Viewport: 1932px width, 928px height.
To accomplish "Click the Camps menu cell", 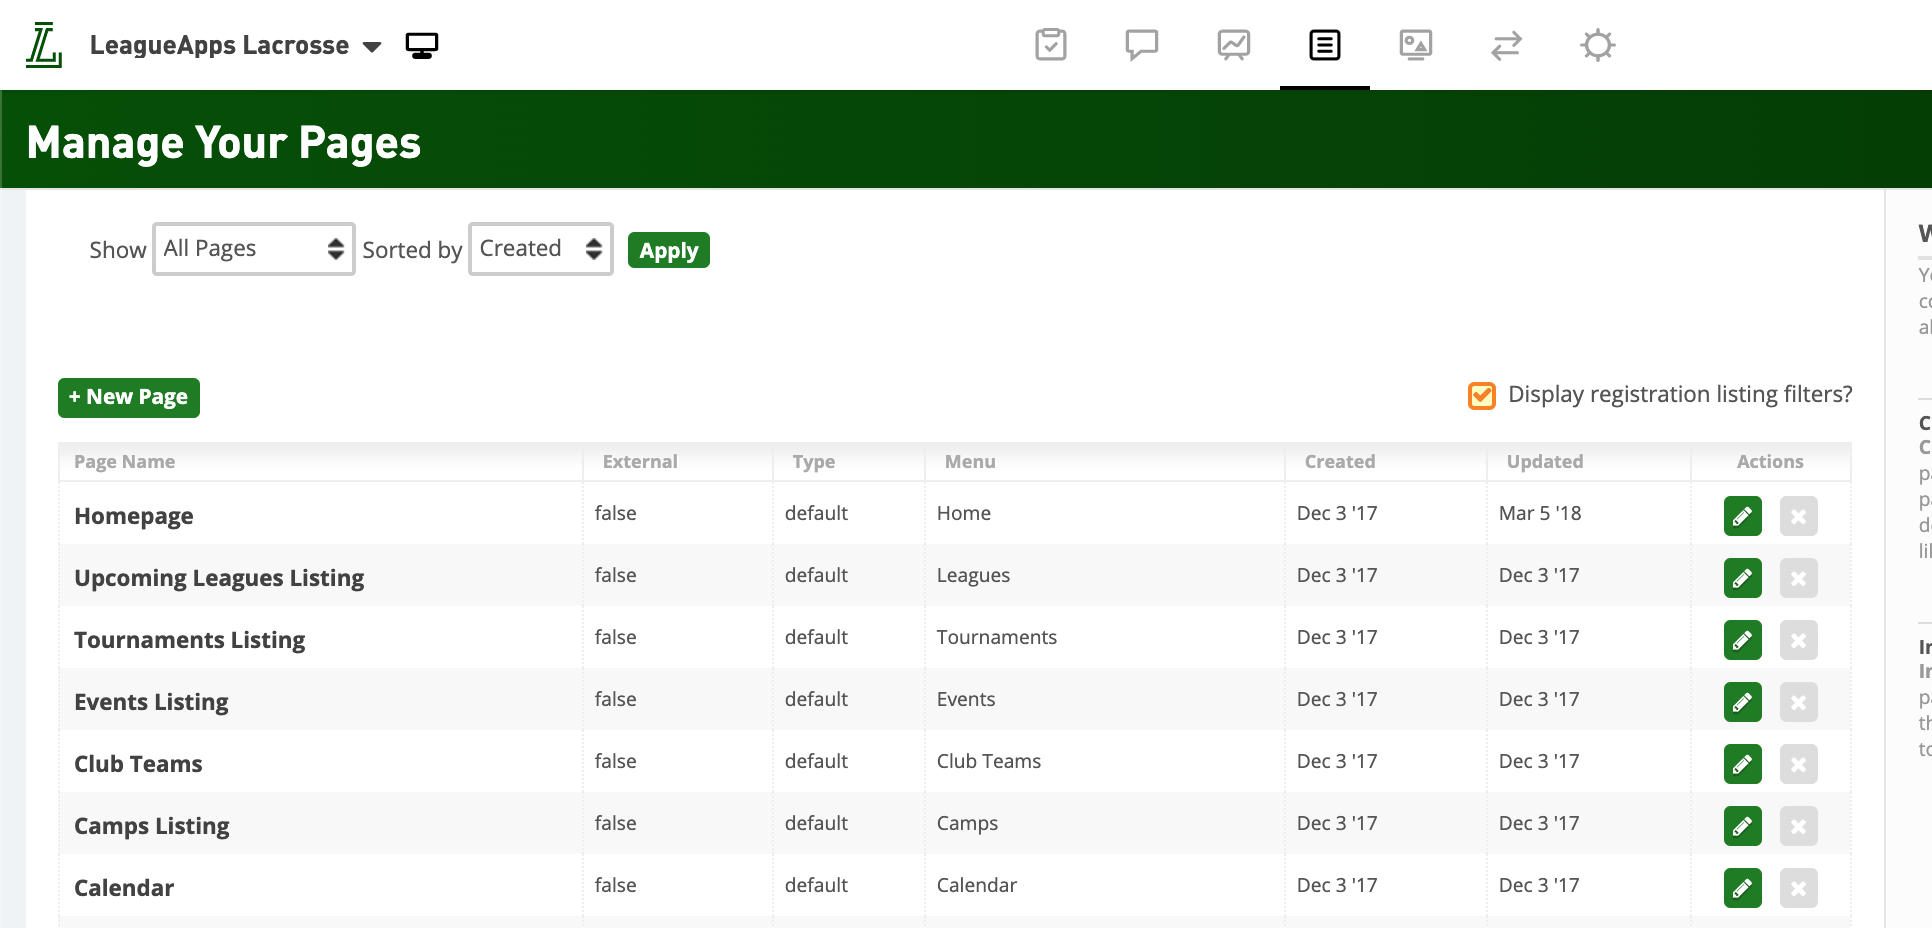I will 967,823.
